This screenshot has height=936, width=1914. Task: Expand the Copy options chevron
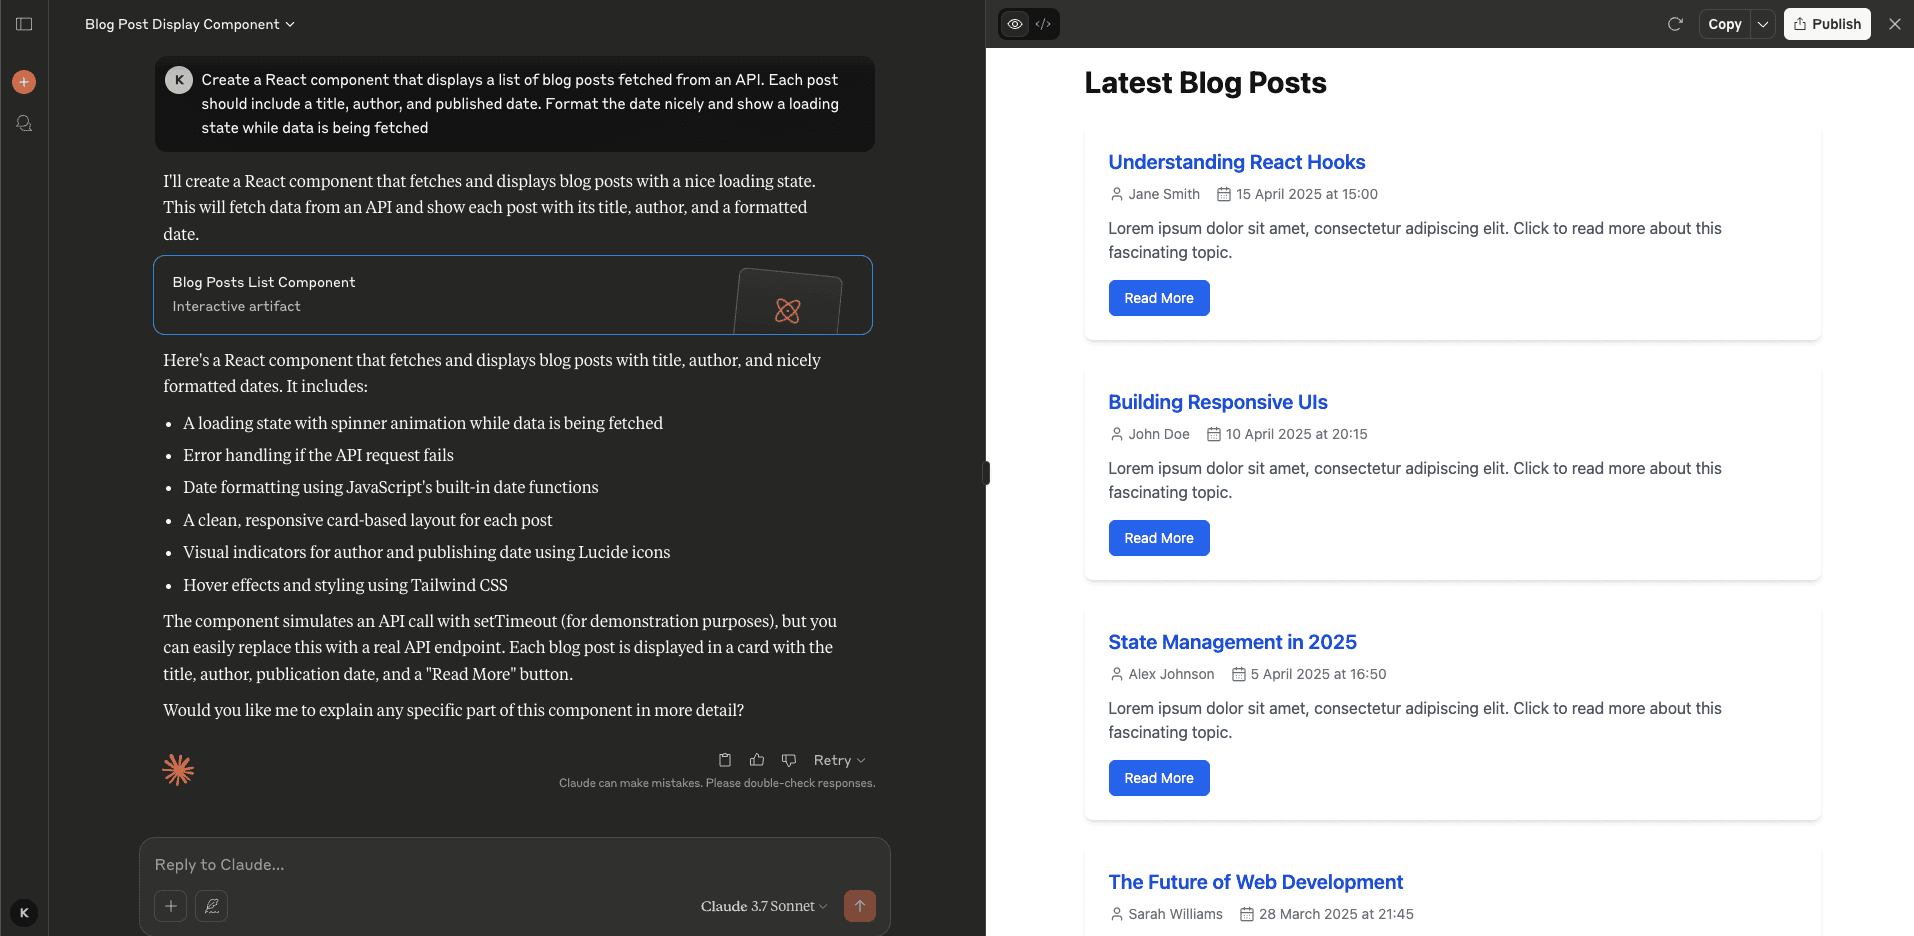pos(1763,24)
